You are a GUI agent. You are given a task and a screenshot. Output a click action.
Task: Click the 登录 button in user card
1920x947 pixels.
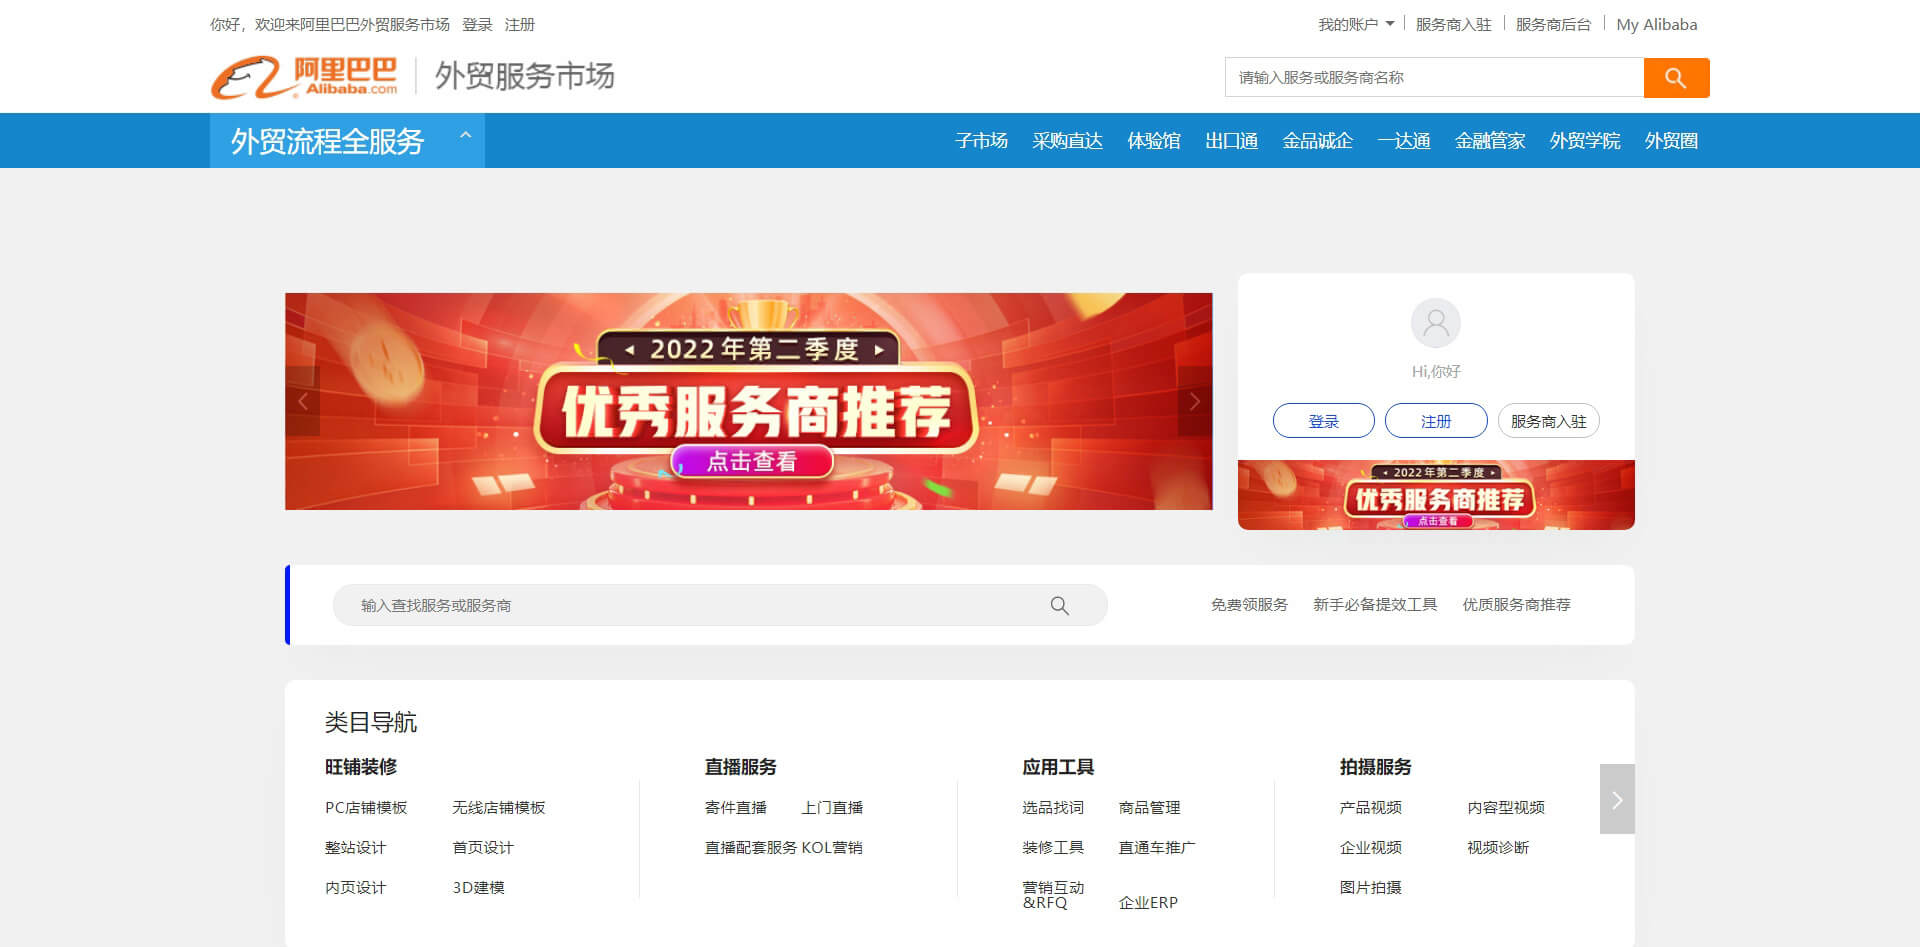pyautogui.click(x=1323, y=421)
